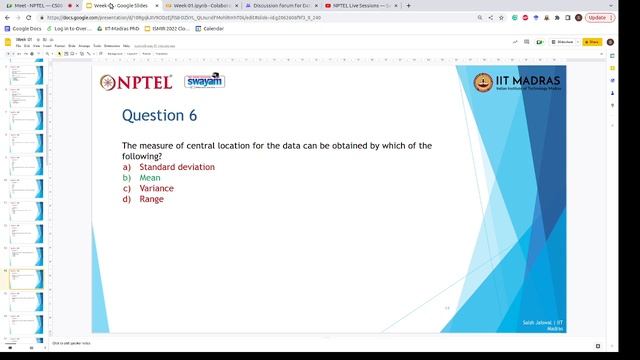Click the Print icon in the toolbar

[32, 53]
